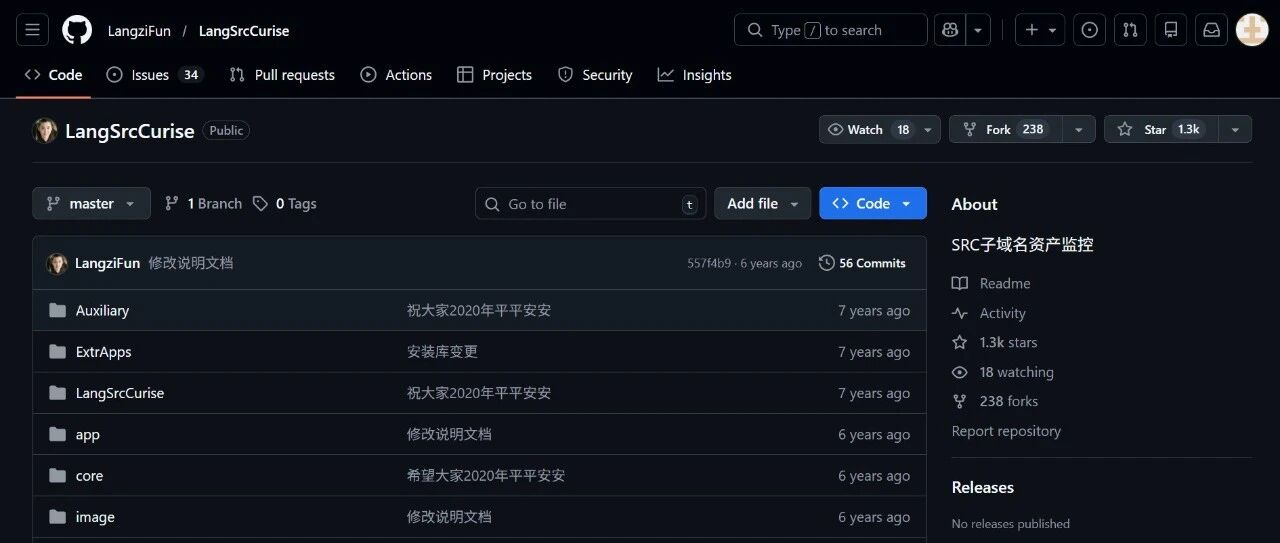Open the user profile avatar menu
The image size is (1280, 543).
tap(1252, 30)
